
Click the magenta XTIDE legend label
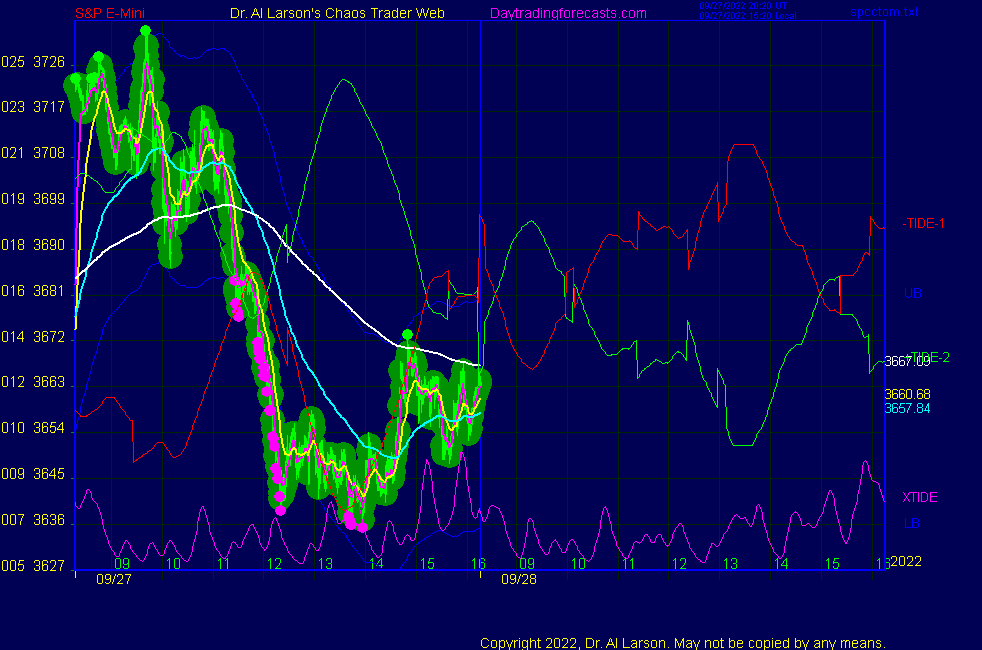[x=919, y=497]
